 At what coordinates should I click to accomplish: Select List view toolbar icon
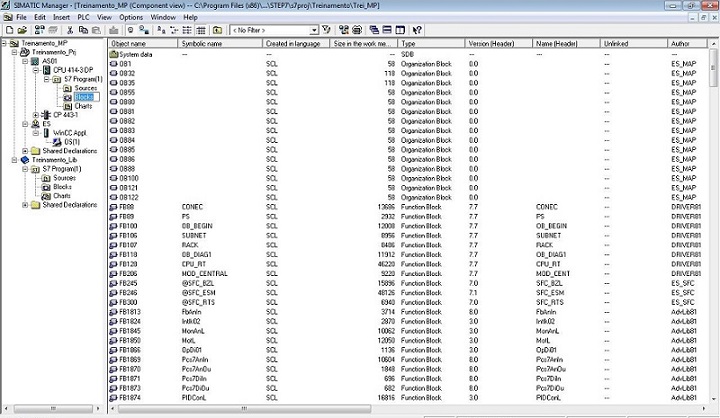click(187, 30)
